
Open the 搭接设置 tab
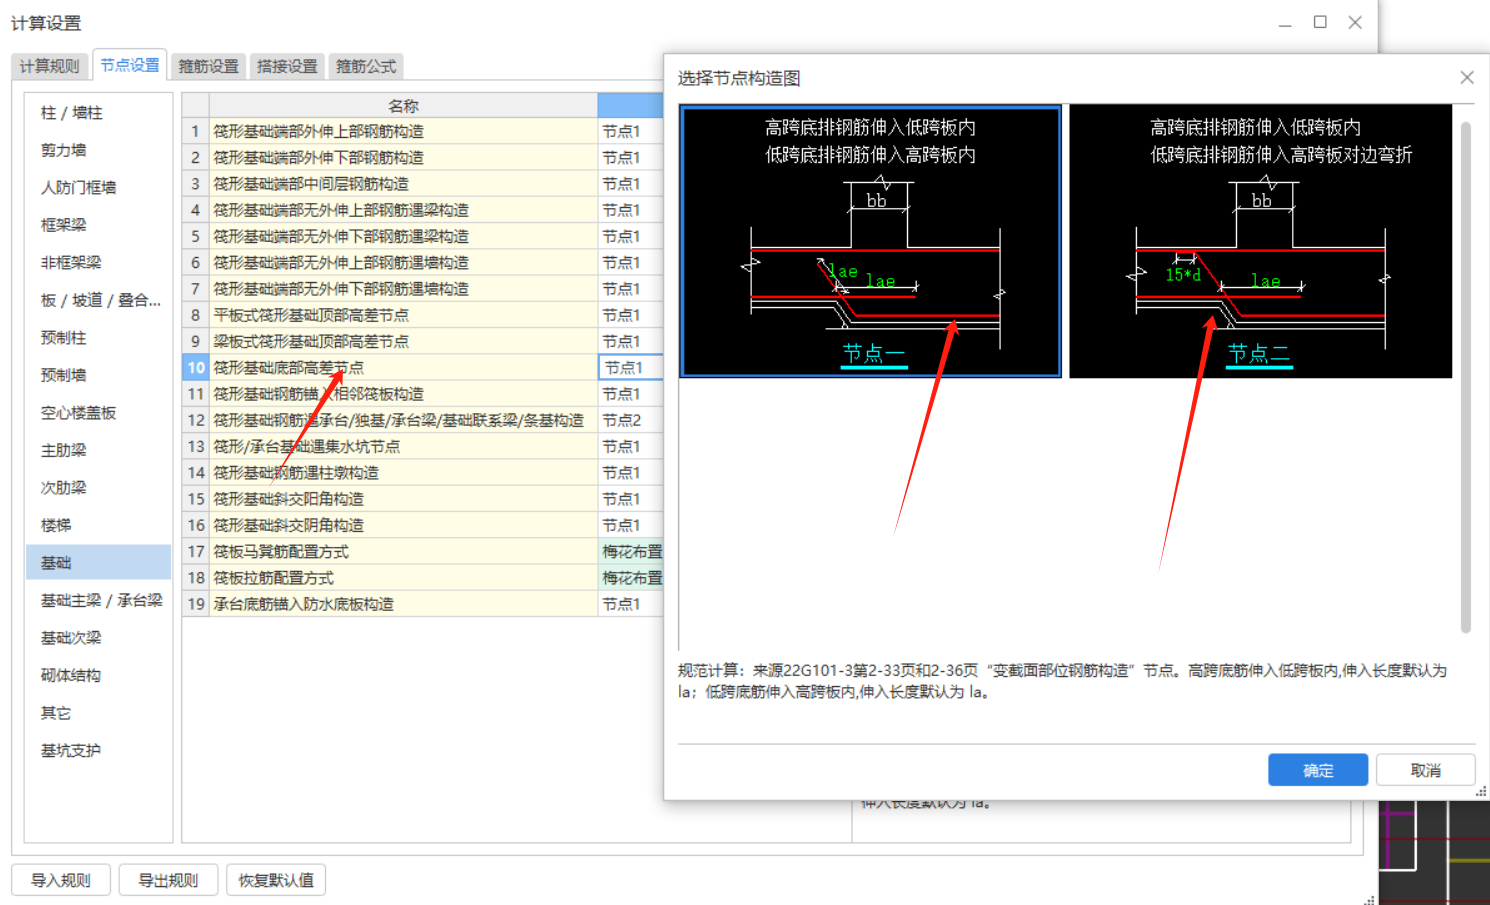[x=287, y=66]
